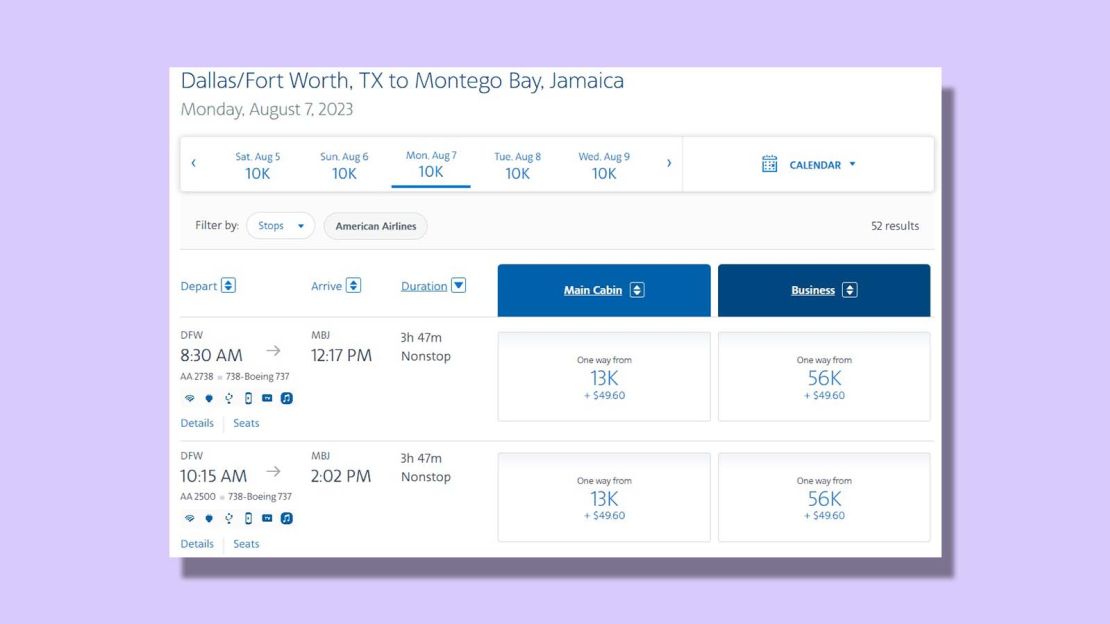This screenshot has height=624, width=1110.
Task: Choose 56K Business fare for 10:15 AM flight
Action: [x=824, y=497]
